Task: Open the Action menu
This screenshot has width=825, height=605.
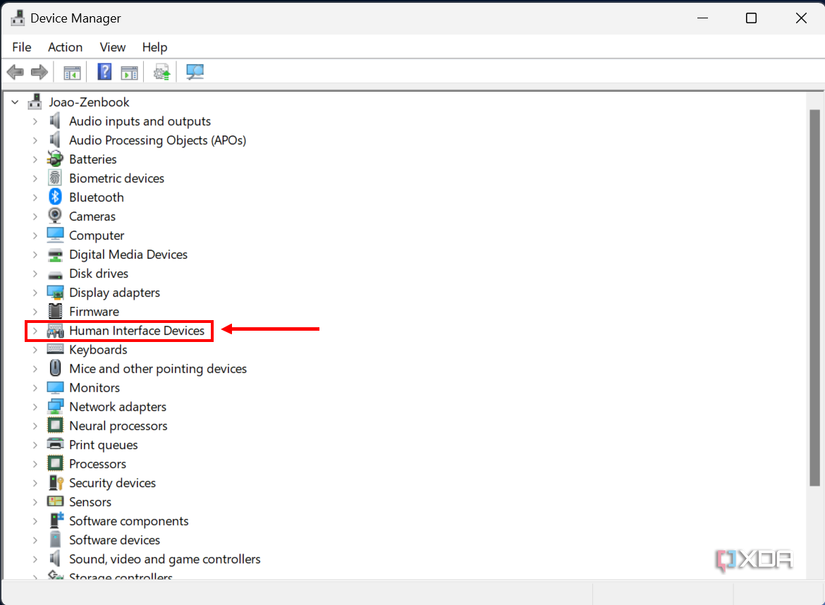Action: (65, 47)
